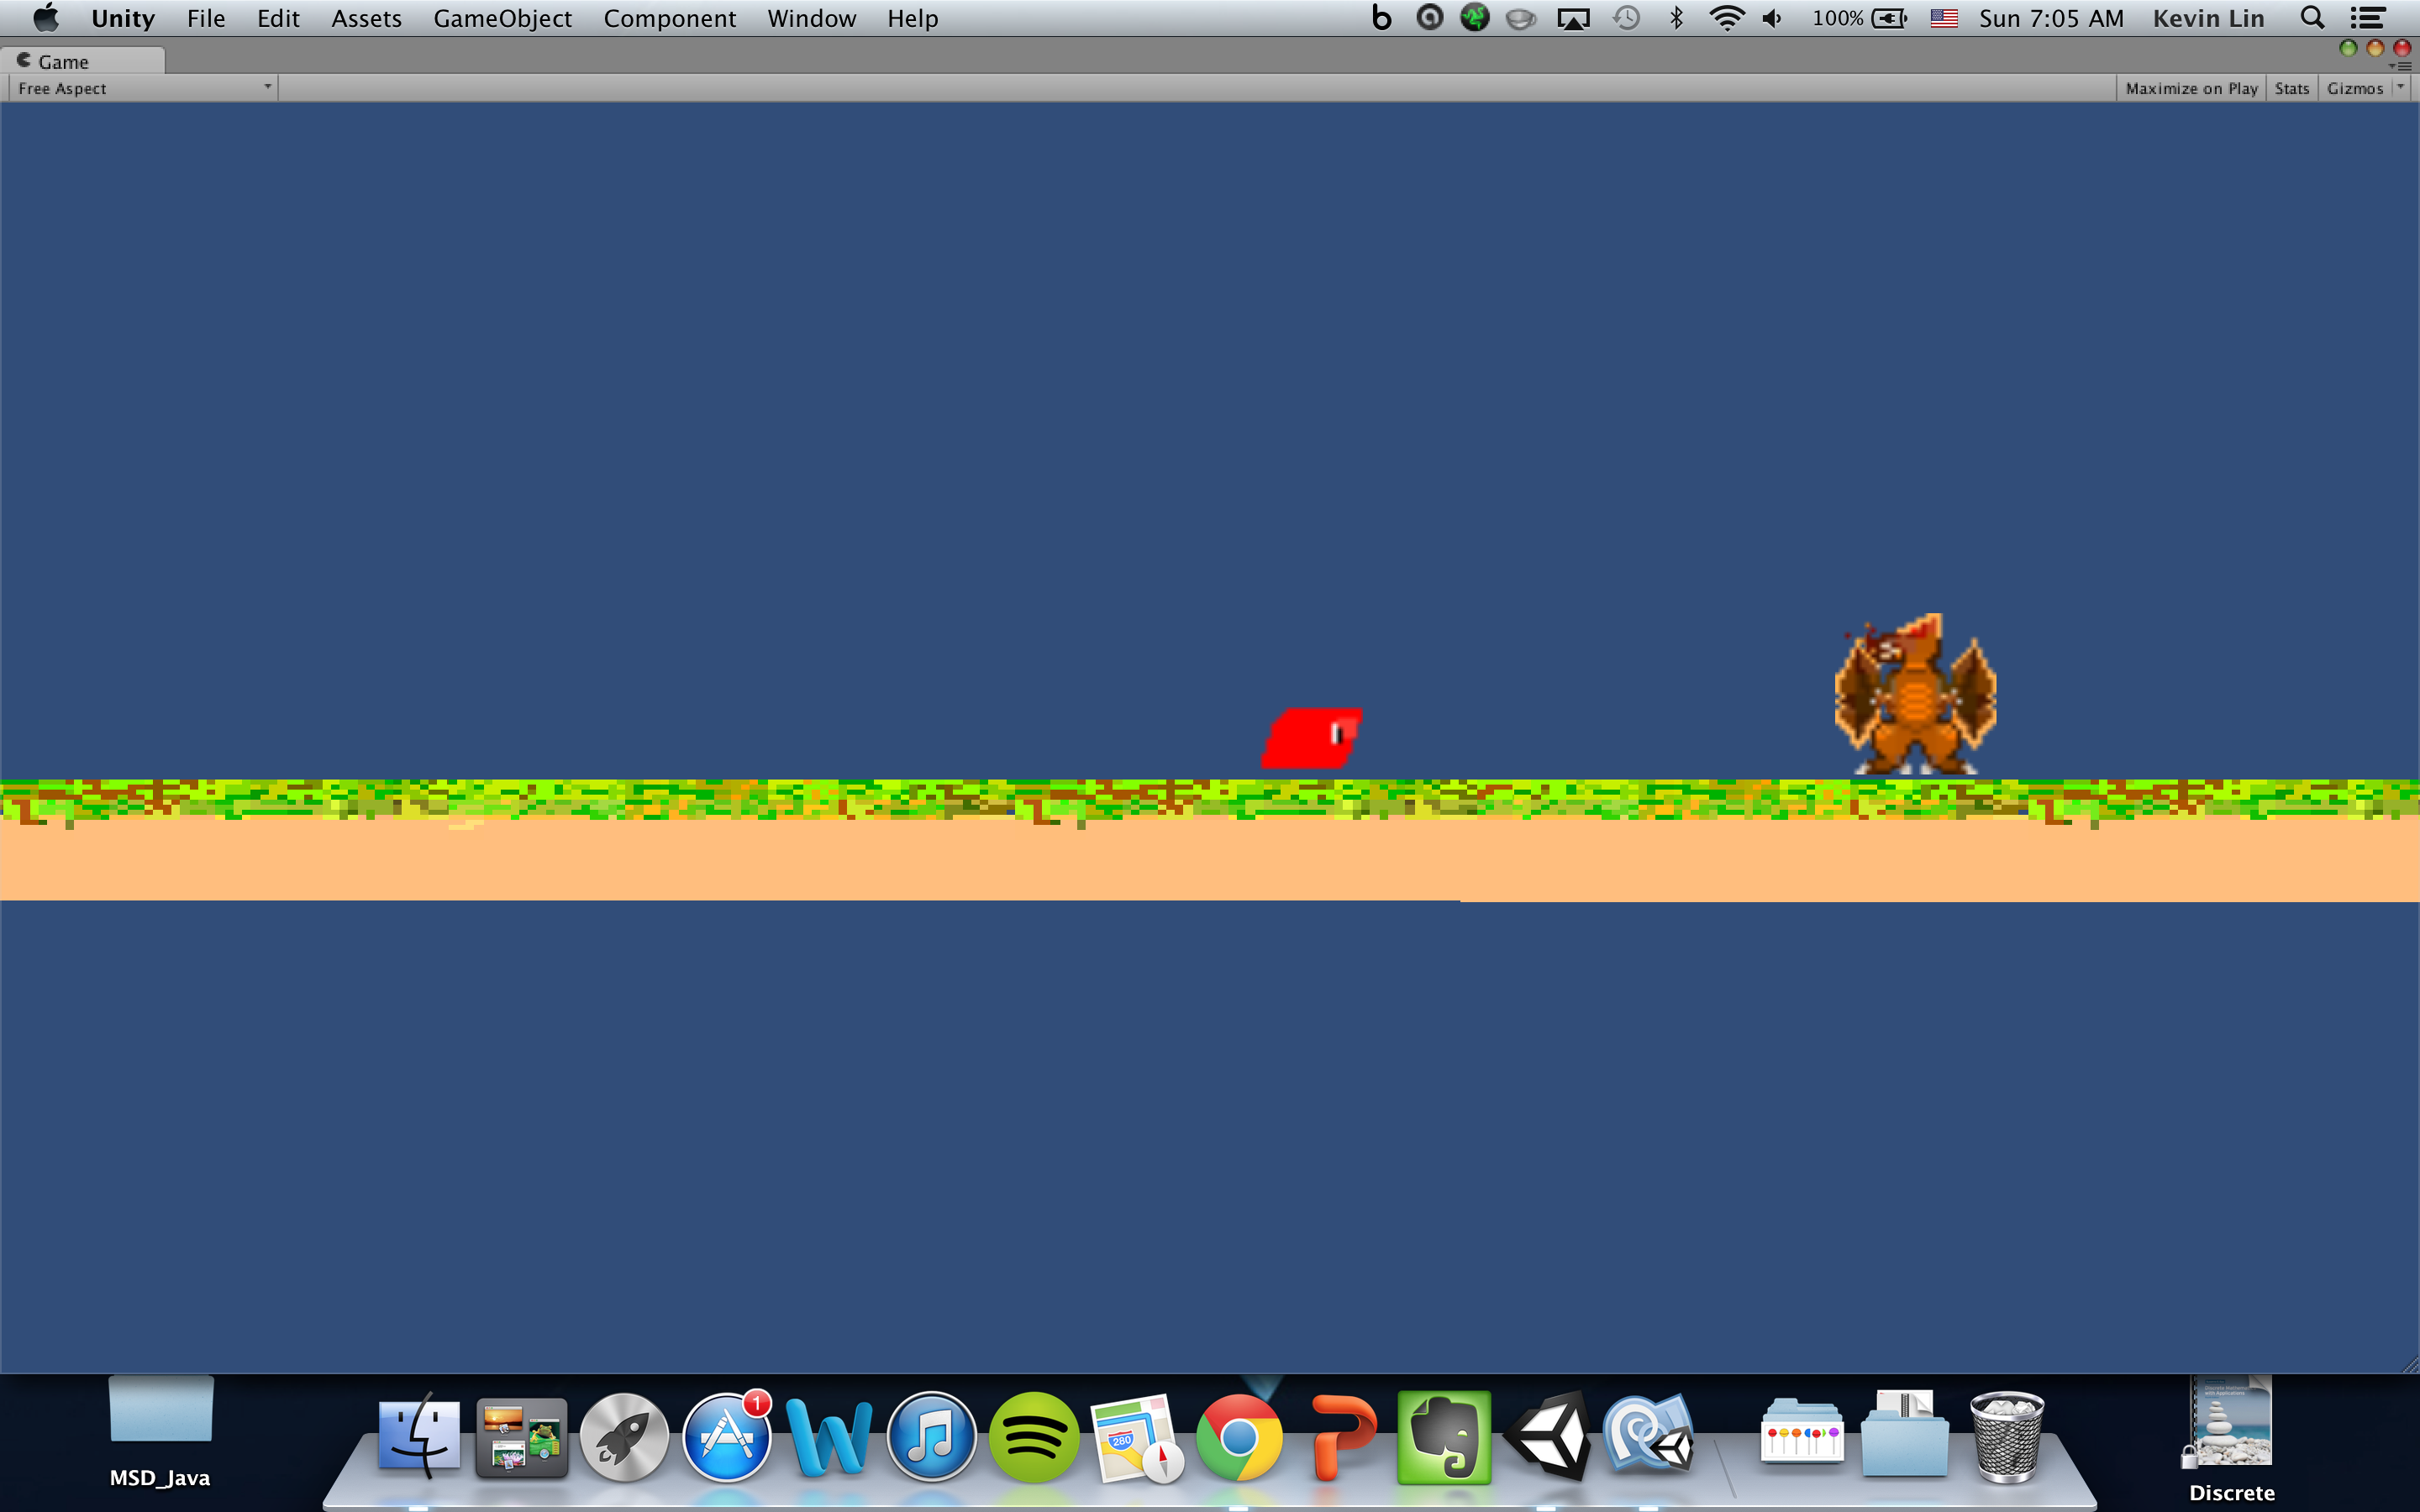Open Unity from the Dock

pos(1547,1437)
